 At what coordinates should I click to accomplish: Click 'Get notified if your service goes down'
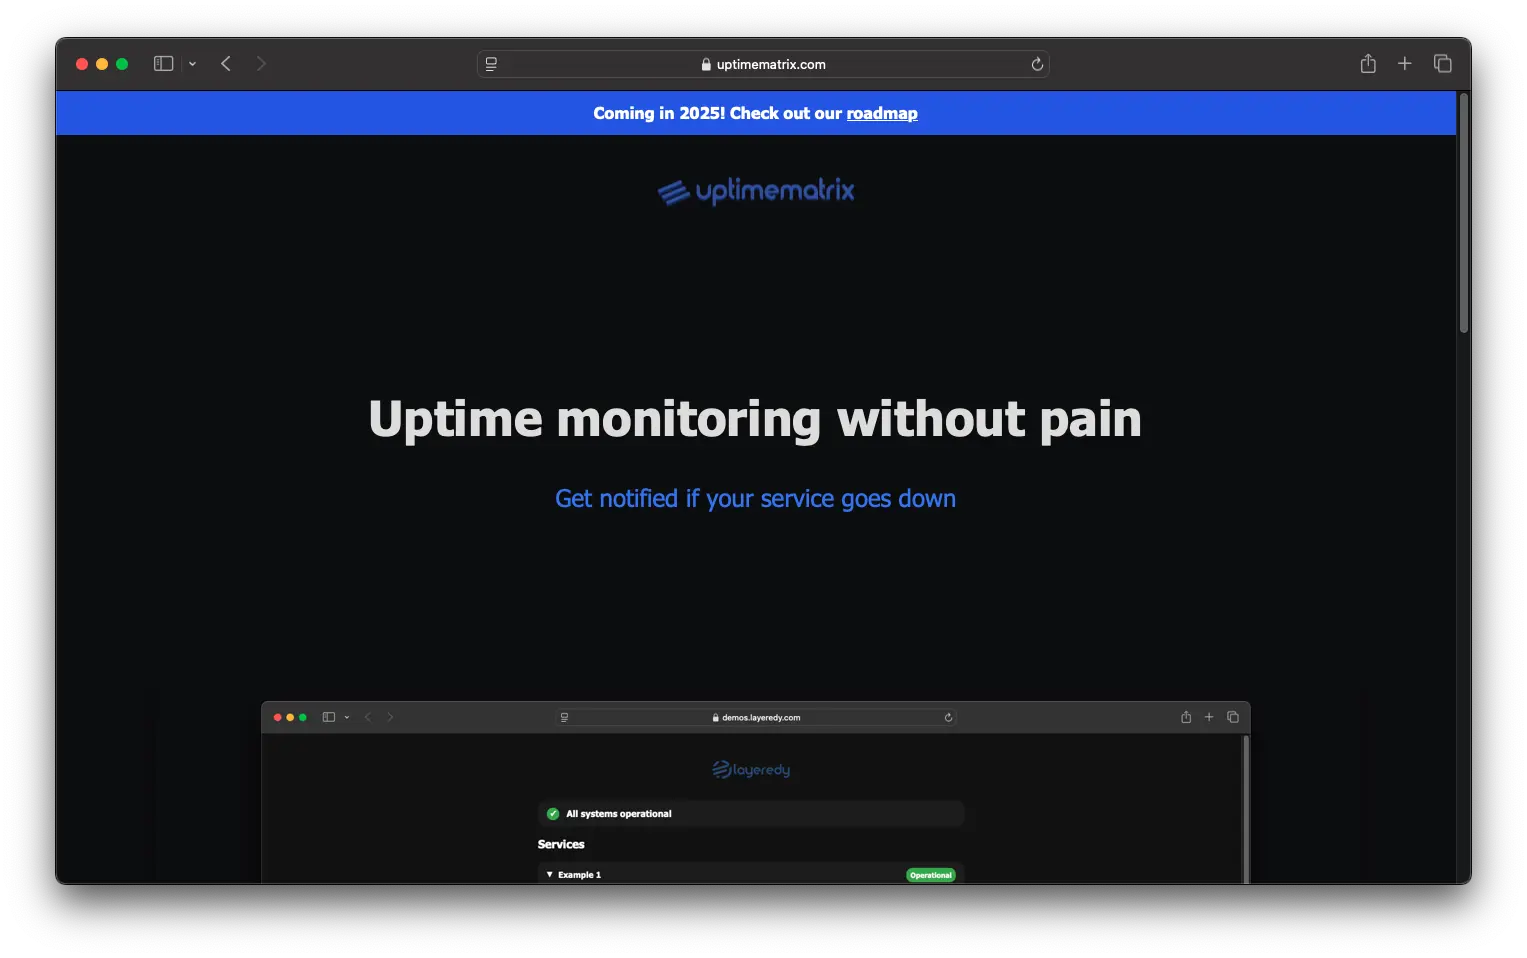point(755,498)
